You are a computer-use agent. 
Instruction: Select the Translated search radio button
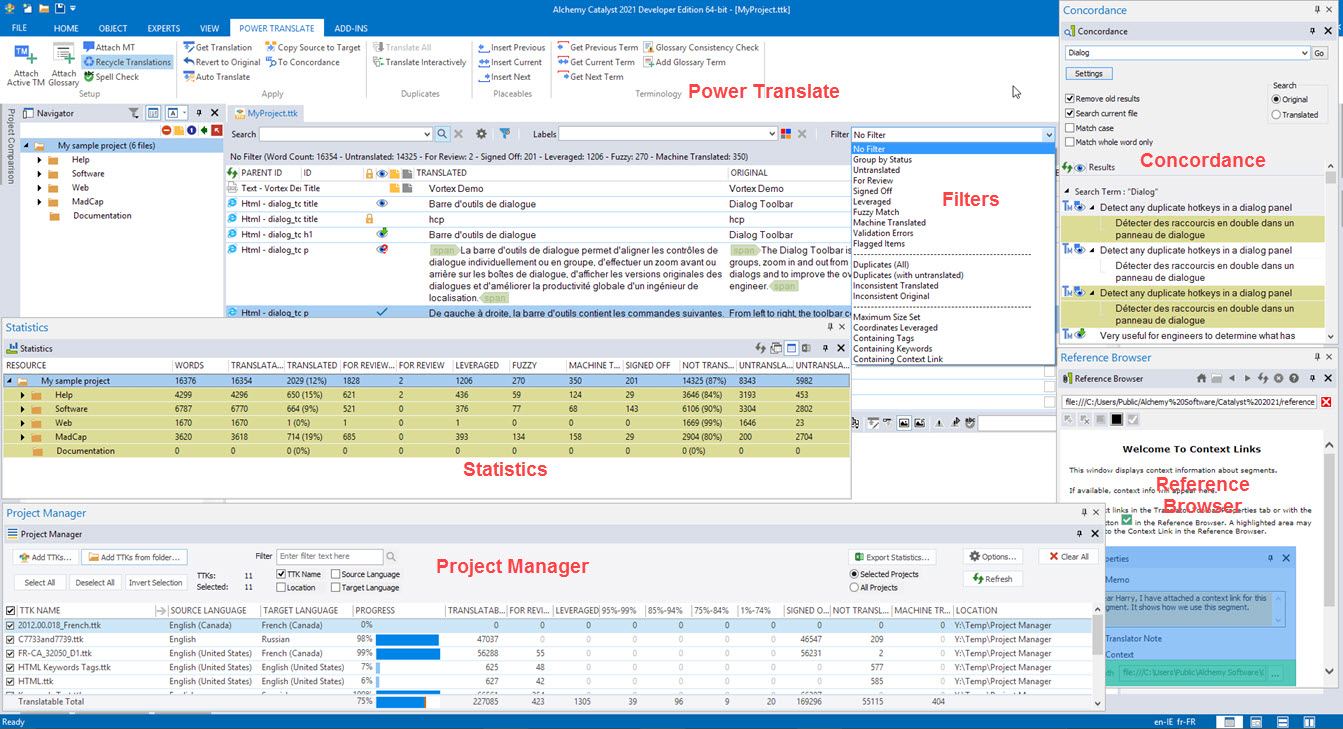pos(1276,115)
